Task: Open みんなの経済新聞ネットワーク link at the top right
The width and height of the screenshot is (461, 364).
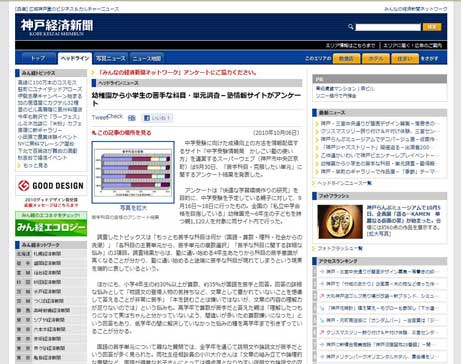Action: (415, 9)
